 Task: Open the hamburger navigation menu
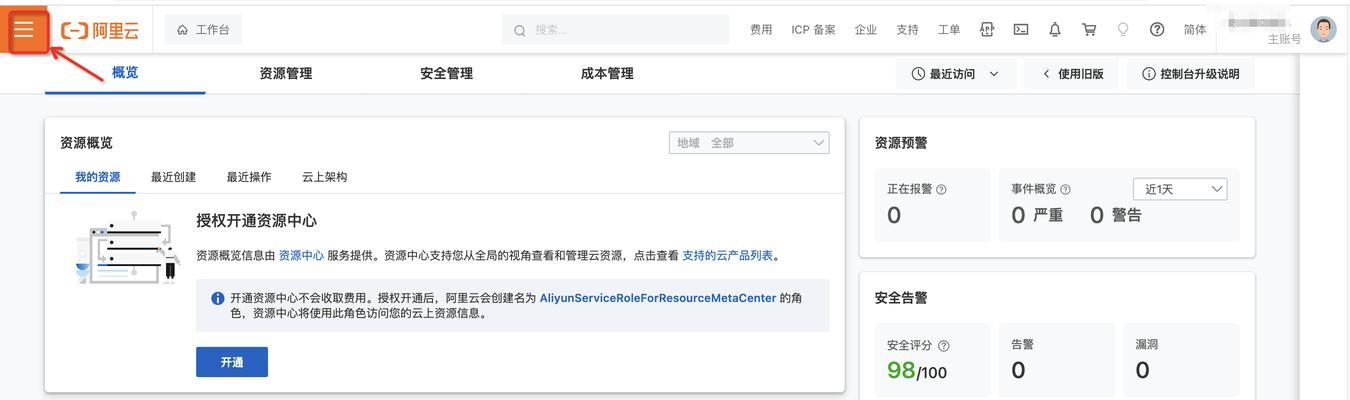24,30
